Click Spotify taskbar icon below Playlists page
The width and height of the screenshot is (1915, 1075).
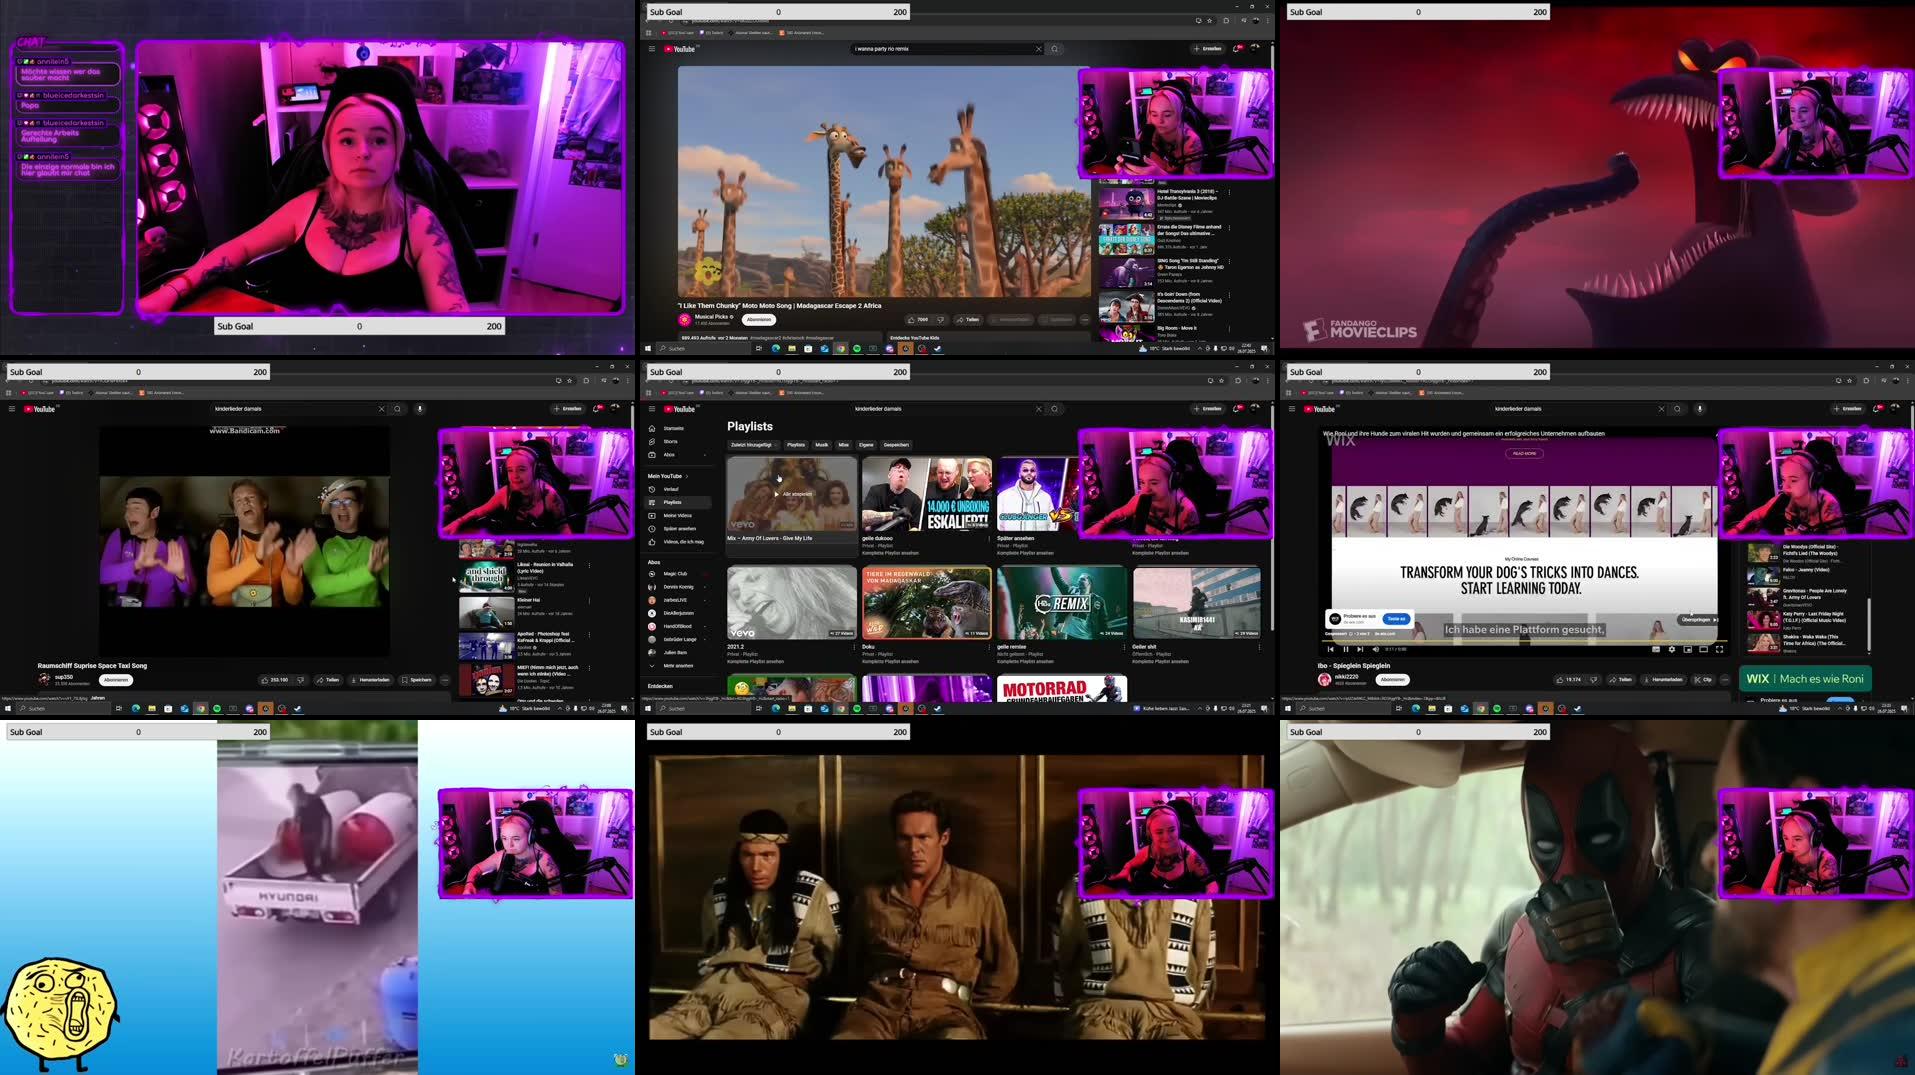857,709
